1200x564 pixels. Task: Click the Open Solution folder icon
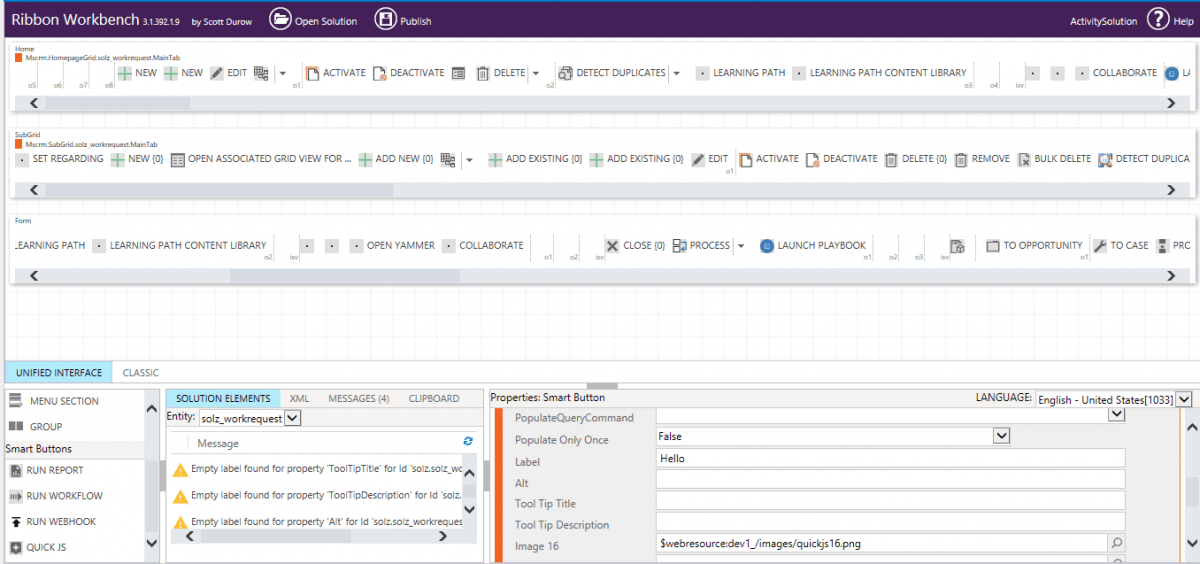click(280, 20)
